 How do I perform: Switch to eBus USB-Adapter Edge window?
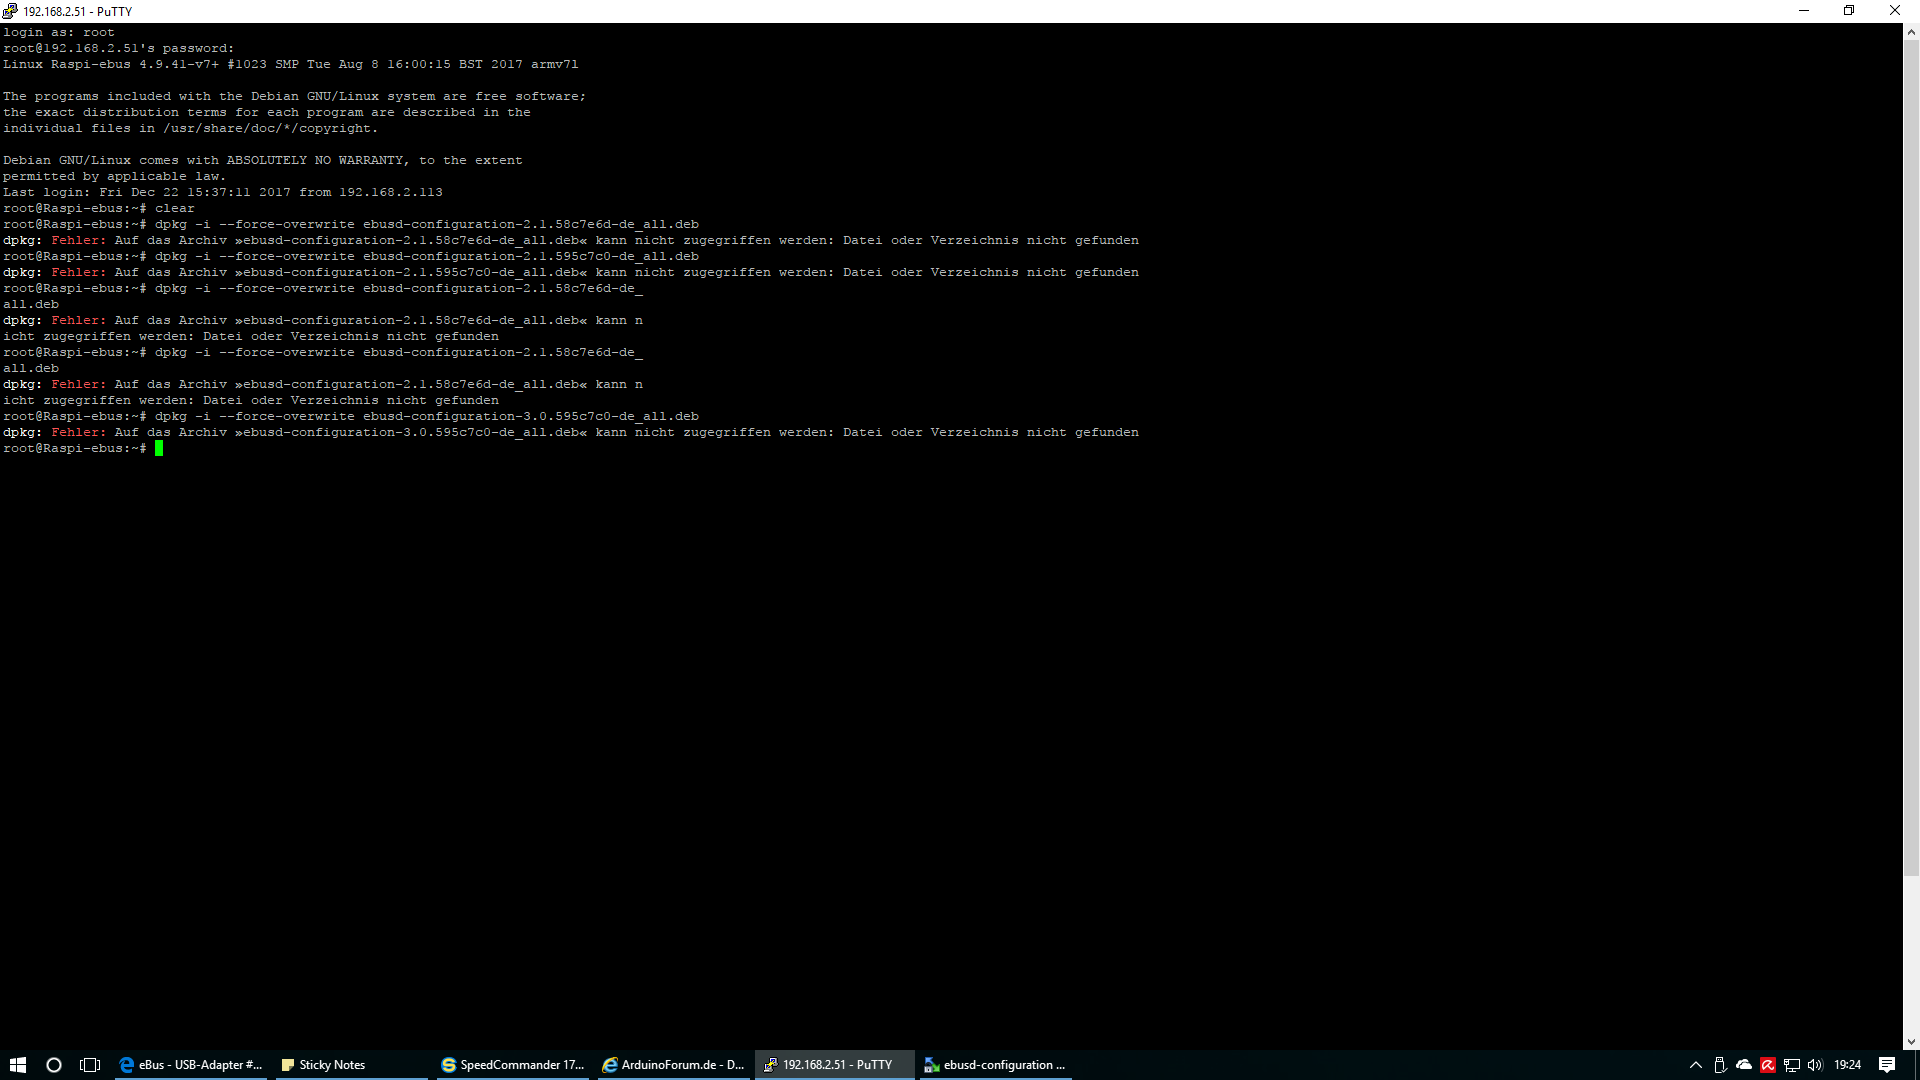point(191,1065)
